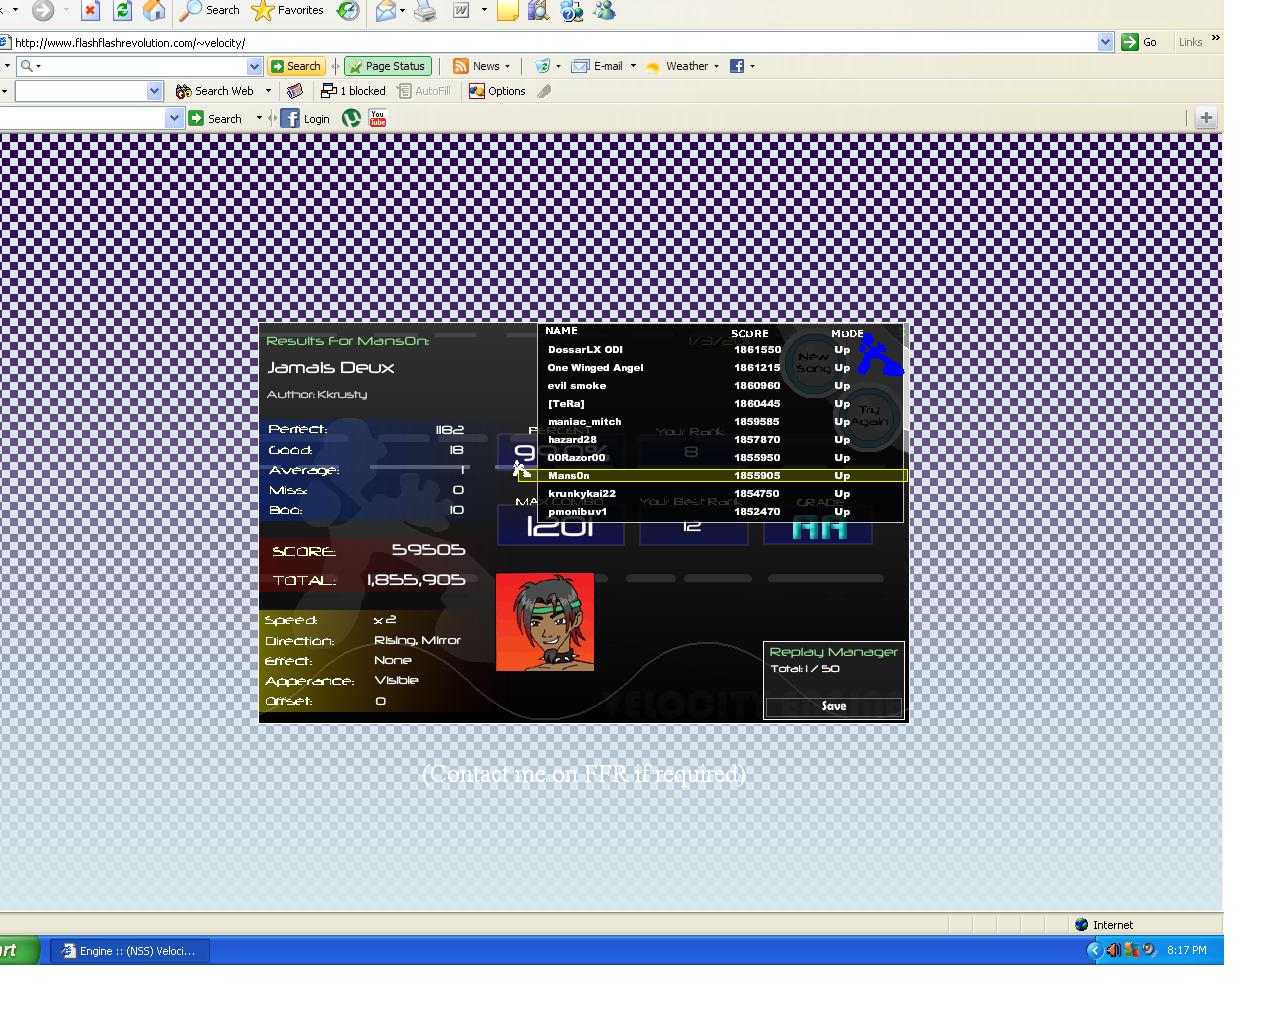Click the Print icon in toolbar
The width and height of the screenshot is (1280, 1024).
point(425,11)
